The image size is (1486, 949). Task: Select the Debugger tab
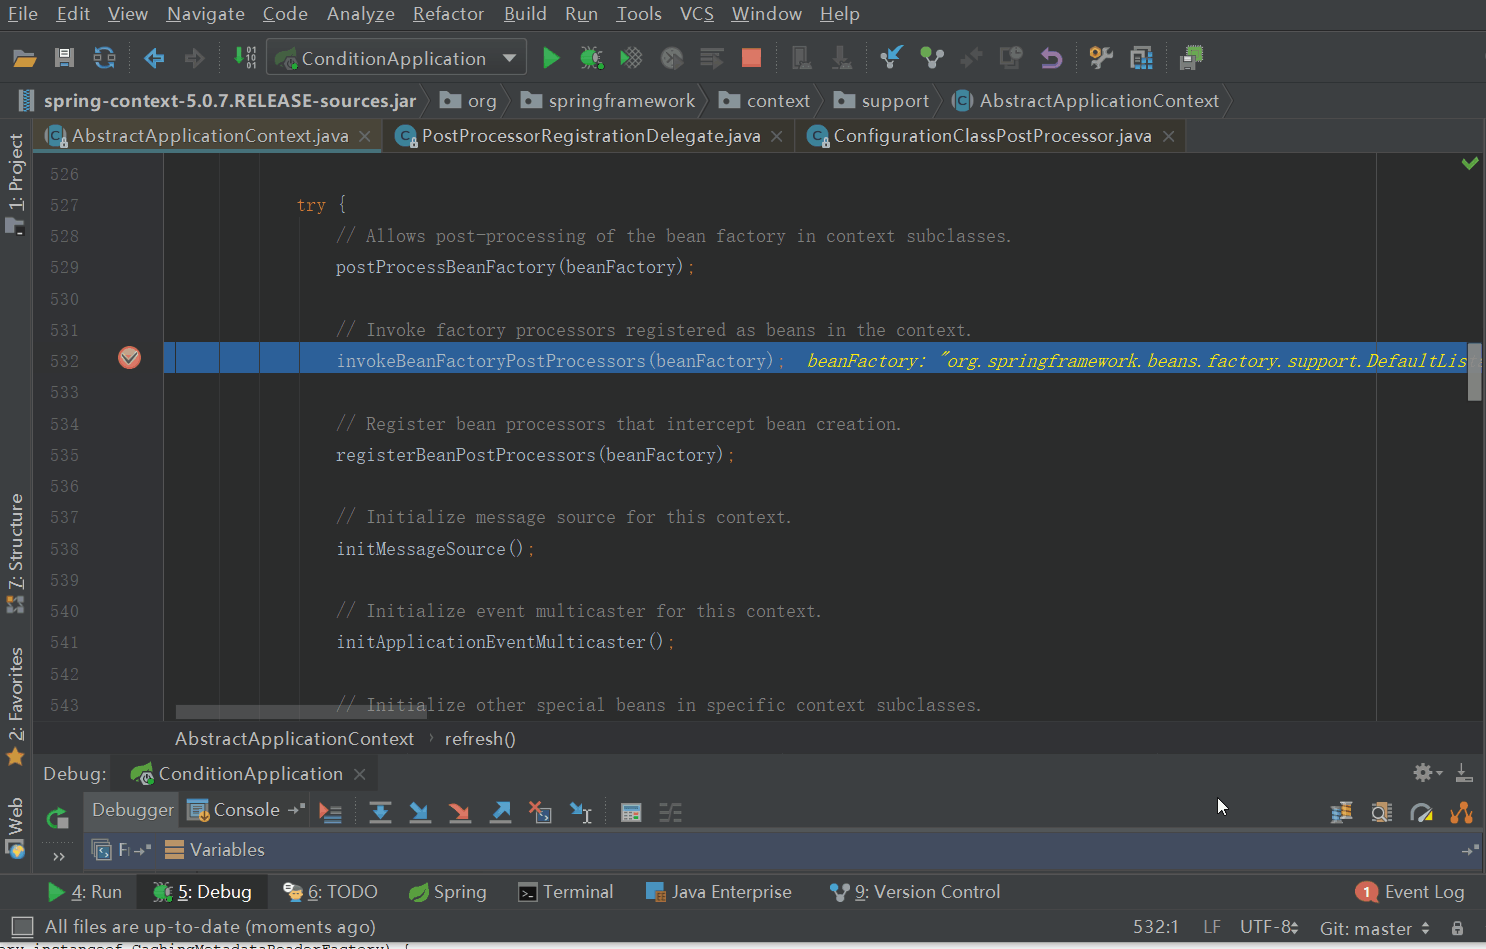(x=132, y=810)
